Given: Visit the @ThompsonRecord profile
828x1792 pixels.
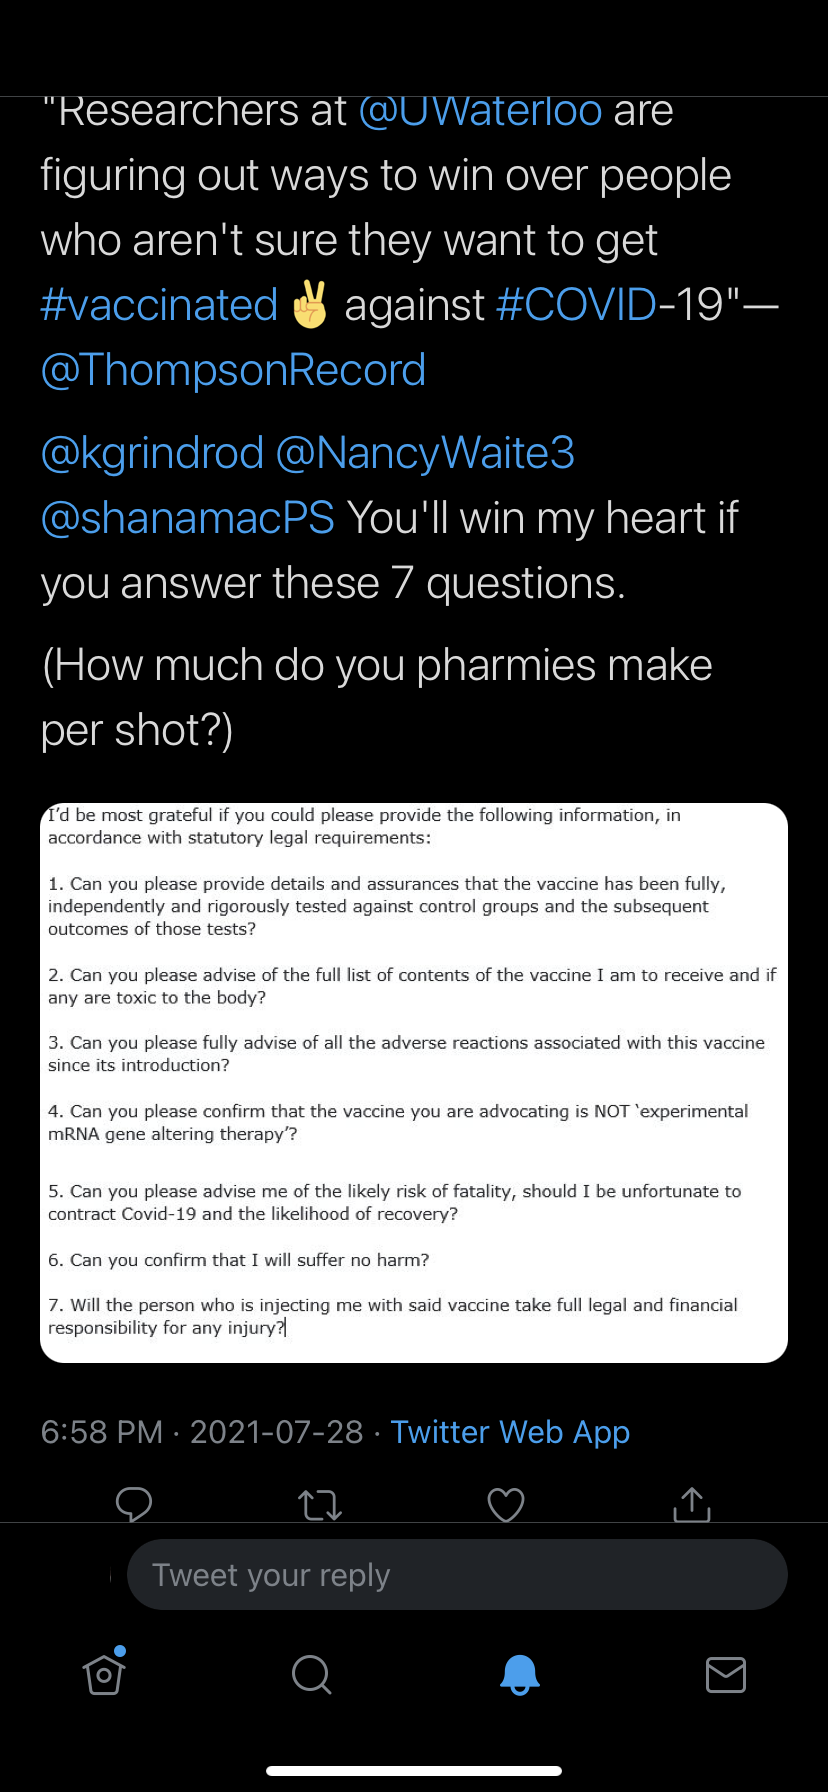Looking at the screenshot, I should pos(233,370).
